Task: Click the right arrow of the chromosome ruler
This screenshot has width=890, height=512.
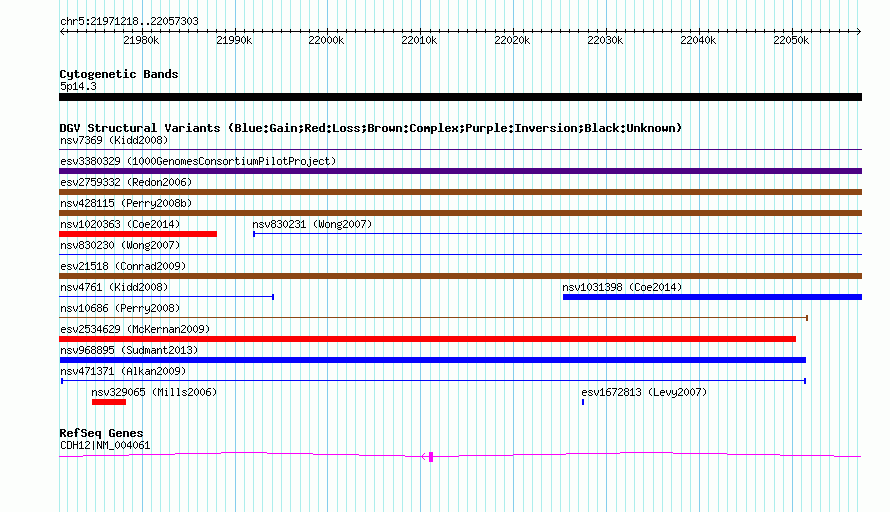Action: pyautogui.click(x=858, y=32)
